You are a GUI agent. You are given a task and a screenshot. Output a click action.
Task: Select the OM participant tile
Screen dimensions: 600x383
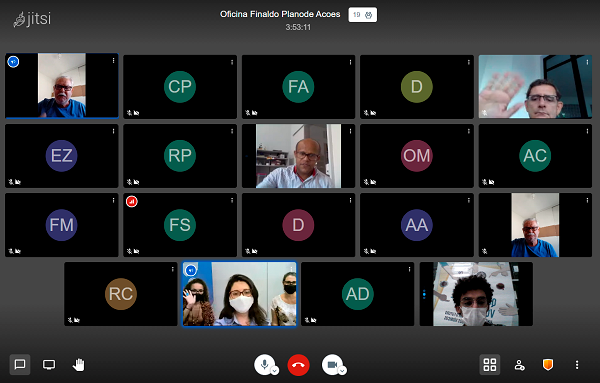[x=417, y=156]
